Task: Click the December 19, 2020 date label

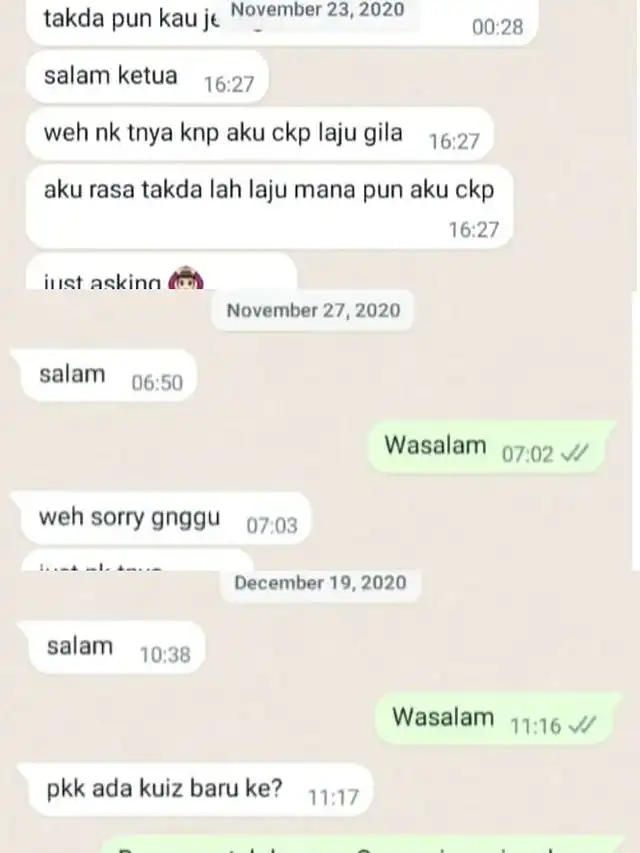Action: [320, 583]
